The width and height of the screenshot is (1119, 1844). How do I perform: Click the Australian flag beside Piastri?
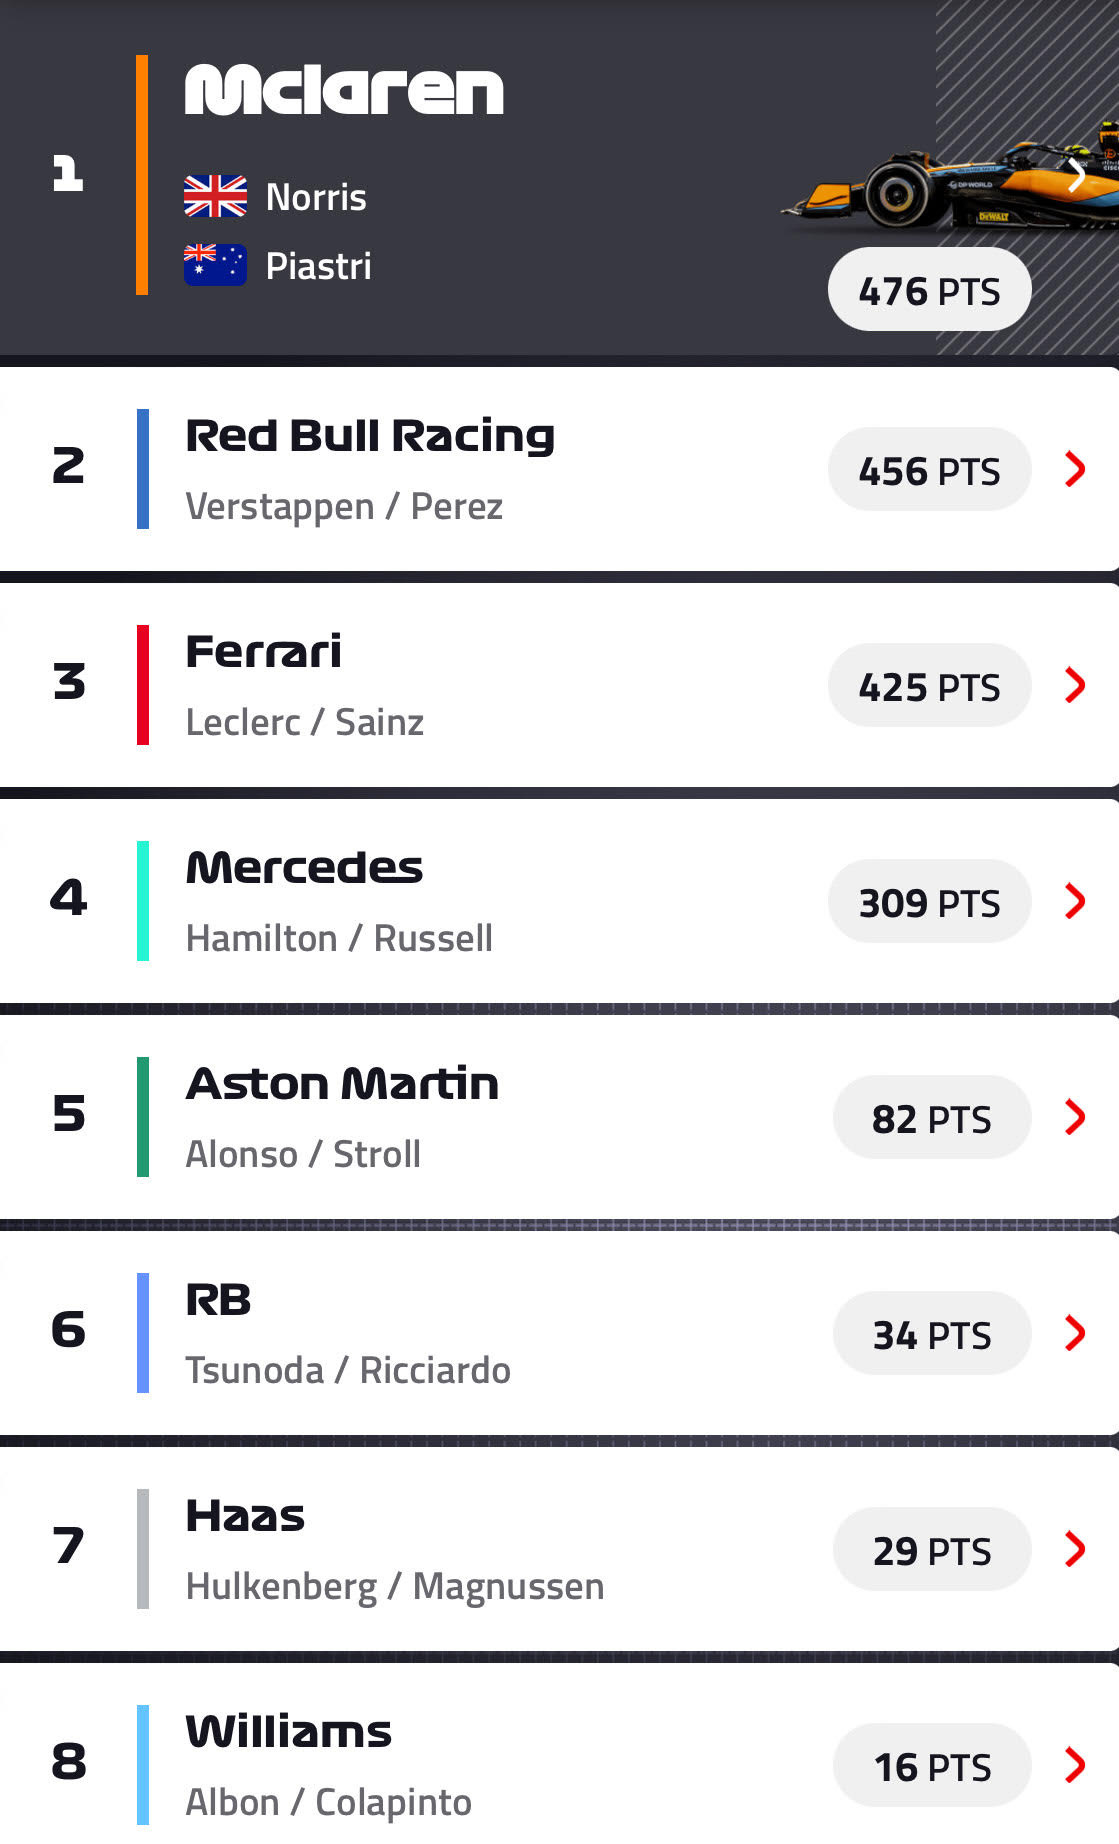point(215,265)
